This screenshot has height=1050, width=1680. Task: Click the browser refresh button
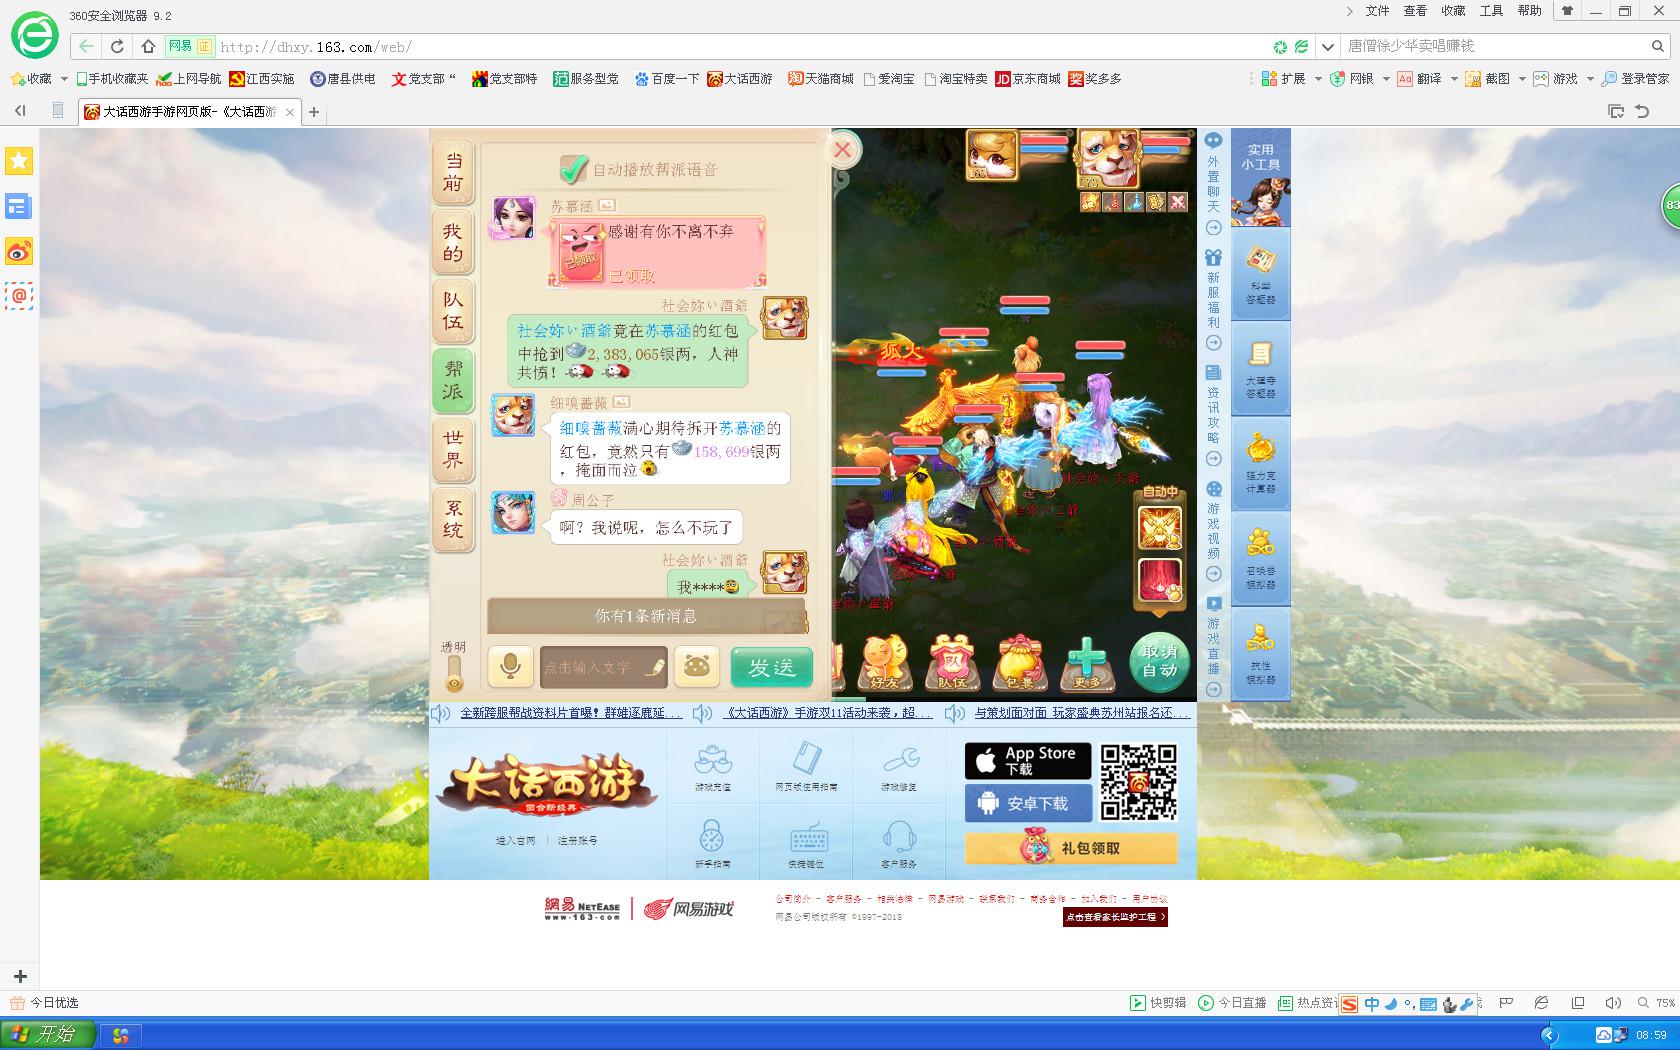117,46
